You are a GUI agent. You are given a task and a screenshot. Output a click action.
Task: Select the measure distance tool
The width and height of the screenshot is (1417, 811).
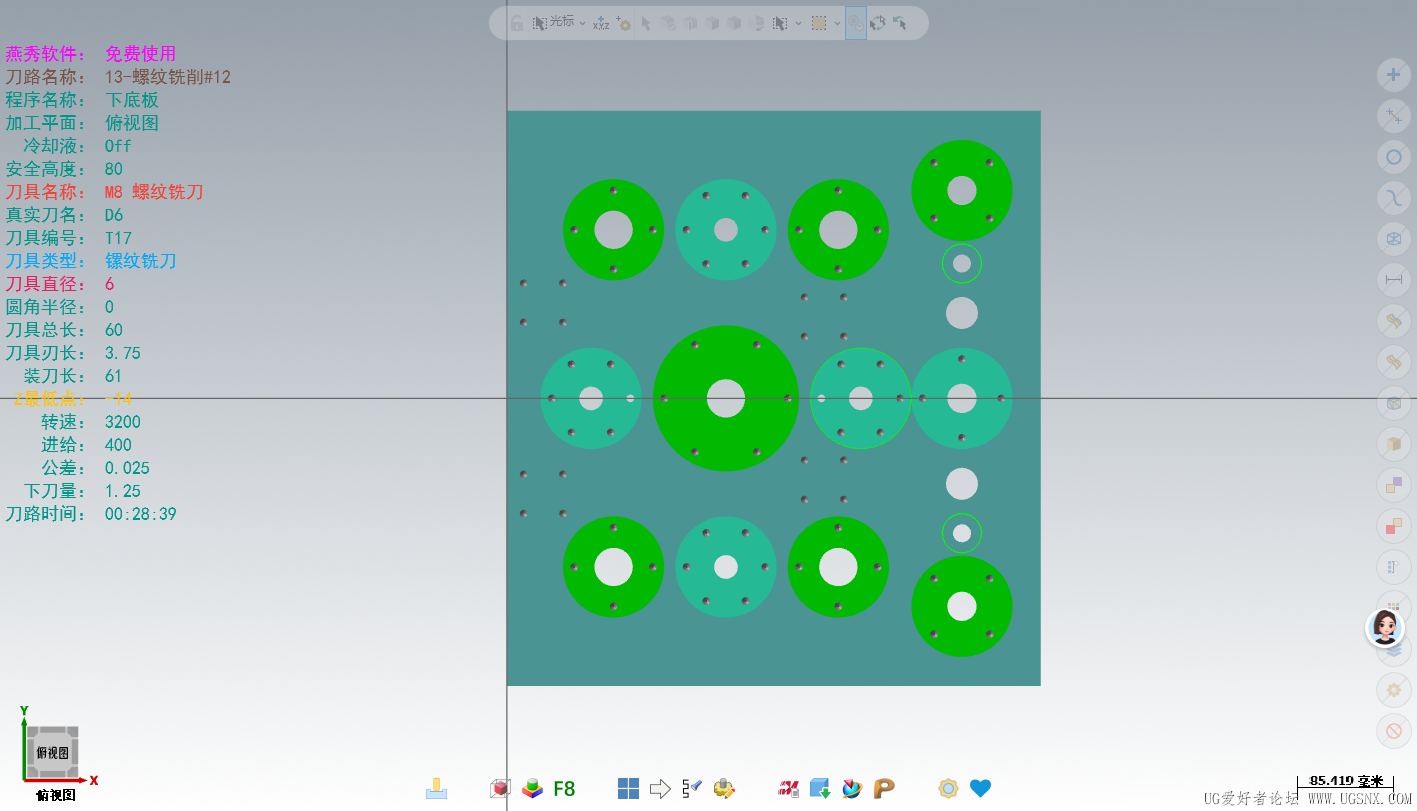tap(1393, 280)
